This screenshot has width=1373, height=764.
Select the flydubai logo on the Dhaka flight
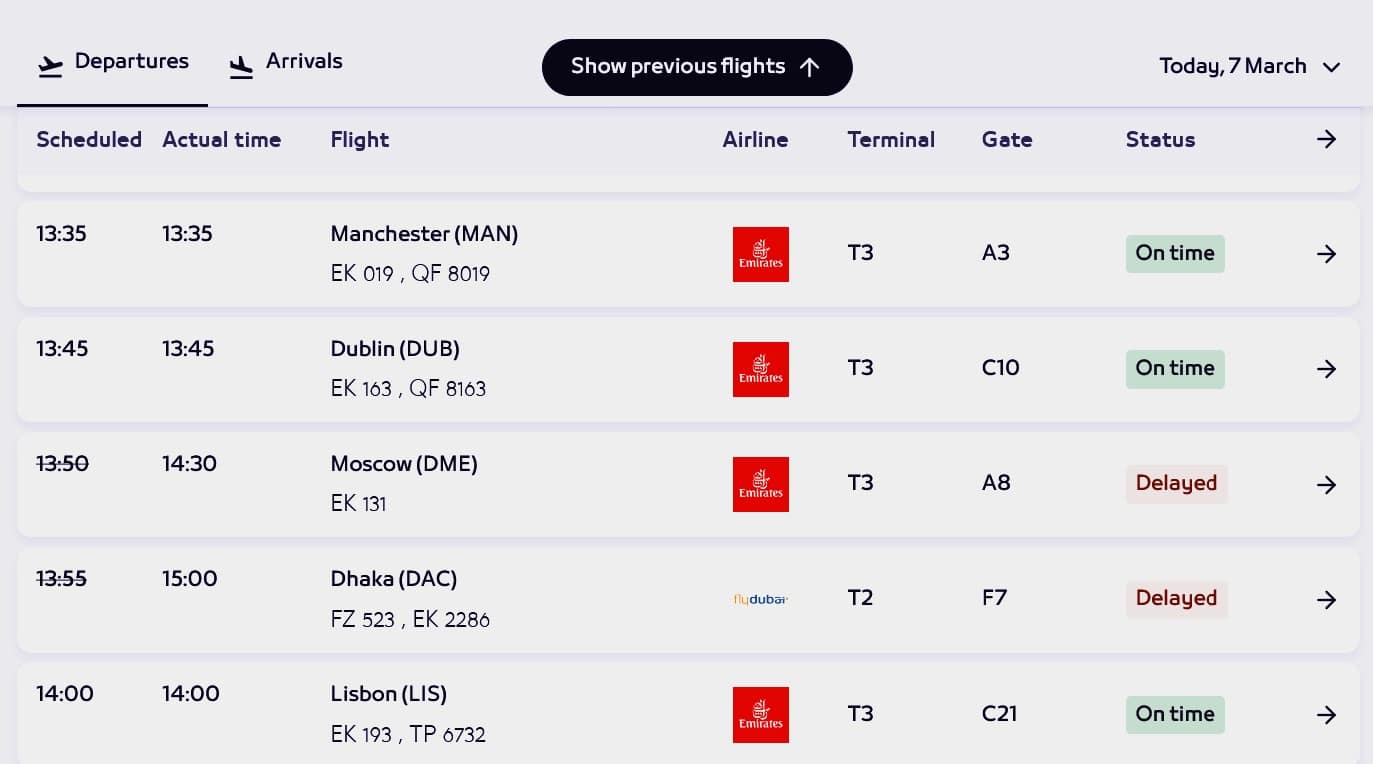760,599
